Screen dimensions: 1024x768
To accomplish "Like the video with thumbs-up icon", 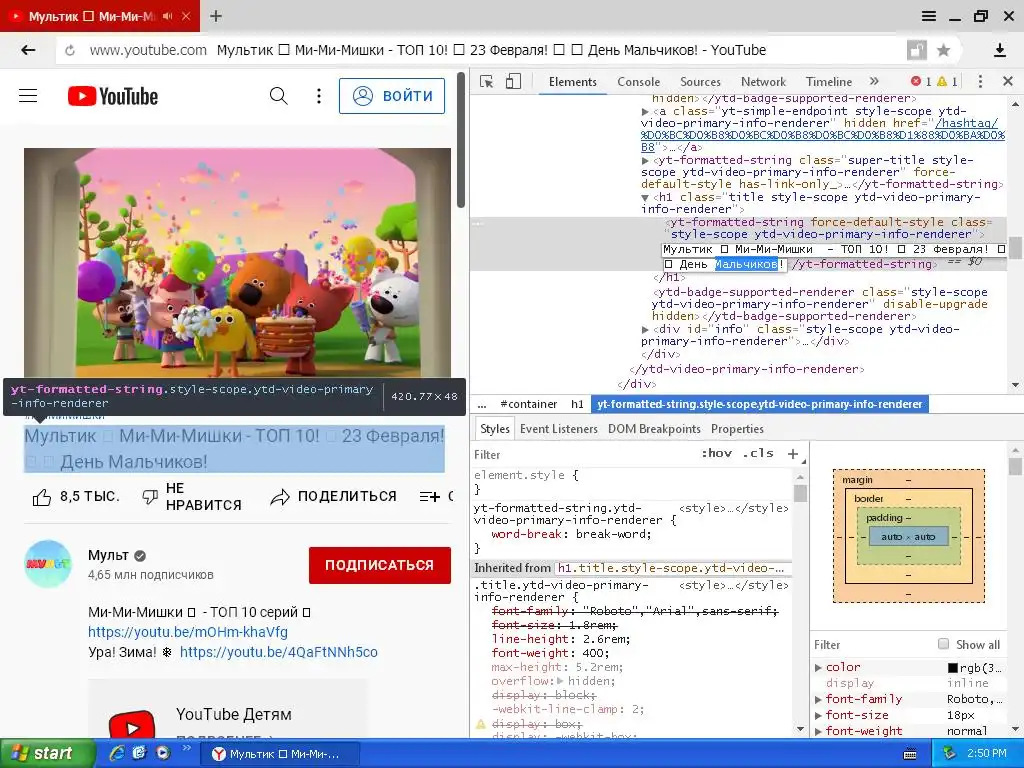I will click(x=42, y=497).
